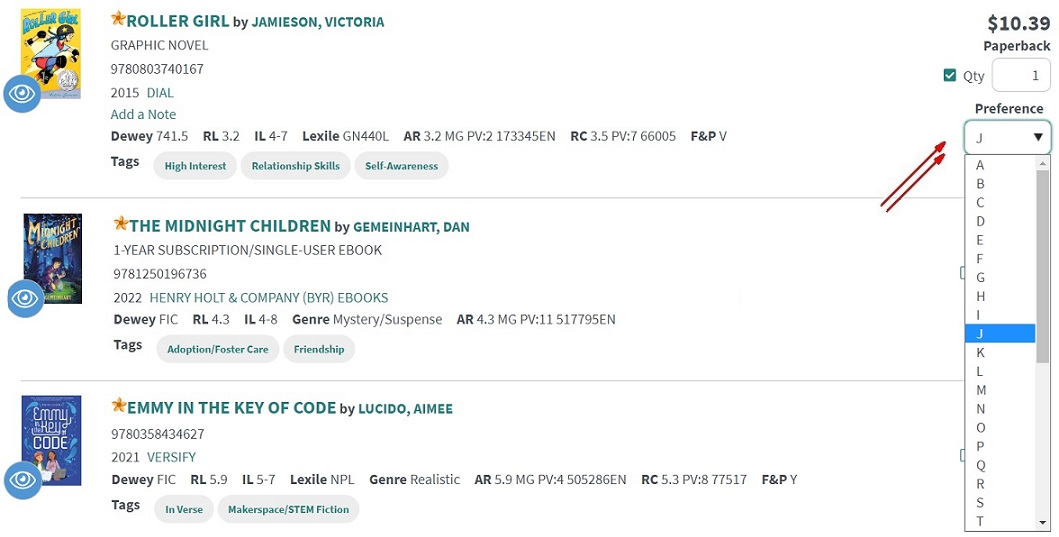Click the eye preview icon on Emmy in the Key of Code
Image resolution: width=1059 pixels, height=537 pixels.
pyautogui.click(x=23, y=480)
